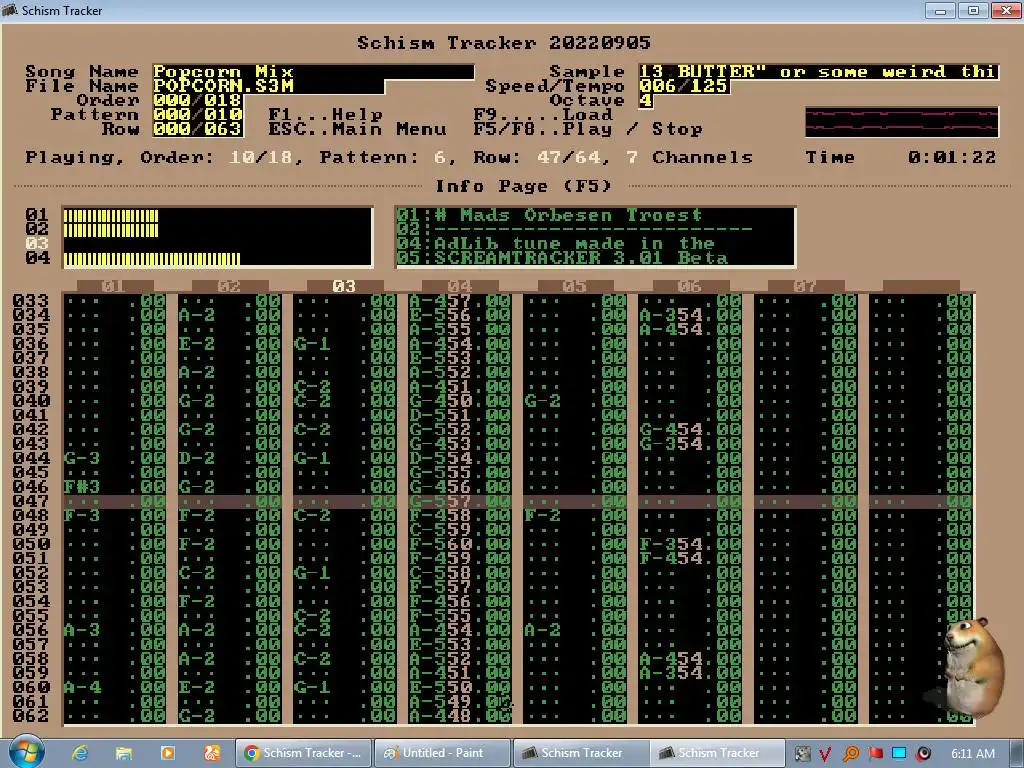Click note D-2 on row 044
Viewport: 1024px width, 768px height.
197,458
